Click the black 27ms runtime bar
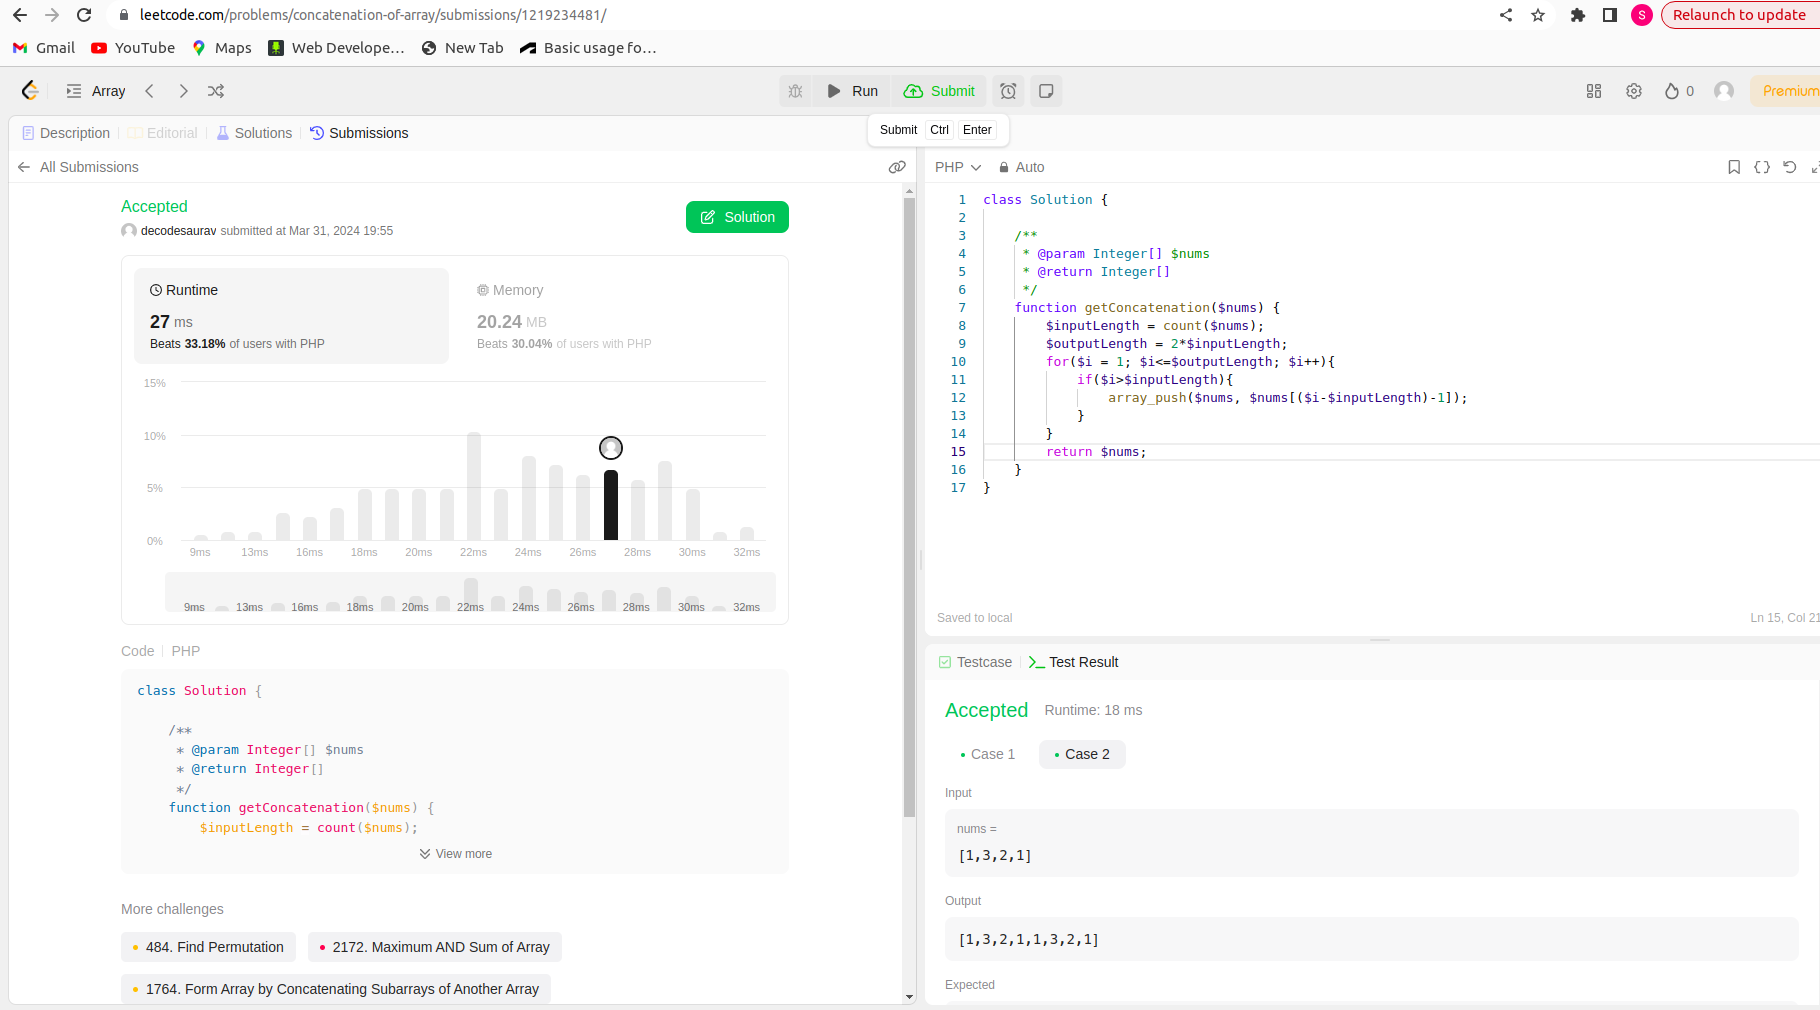Image resolution: width=1820 pixels, height=1010 pixels. click(611, 505)
